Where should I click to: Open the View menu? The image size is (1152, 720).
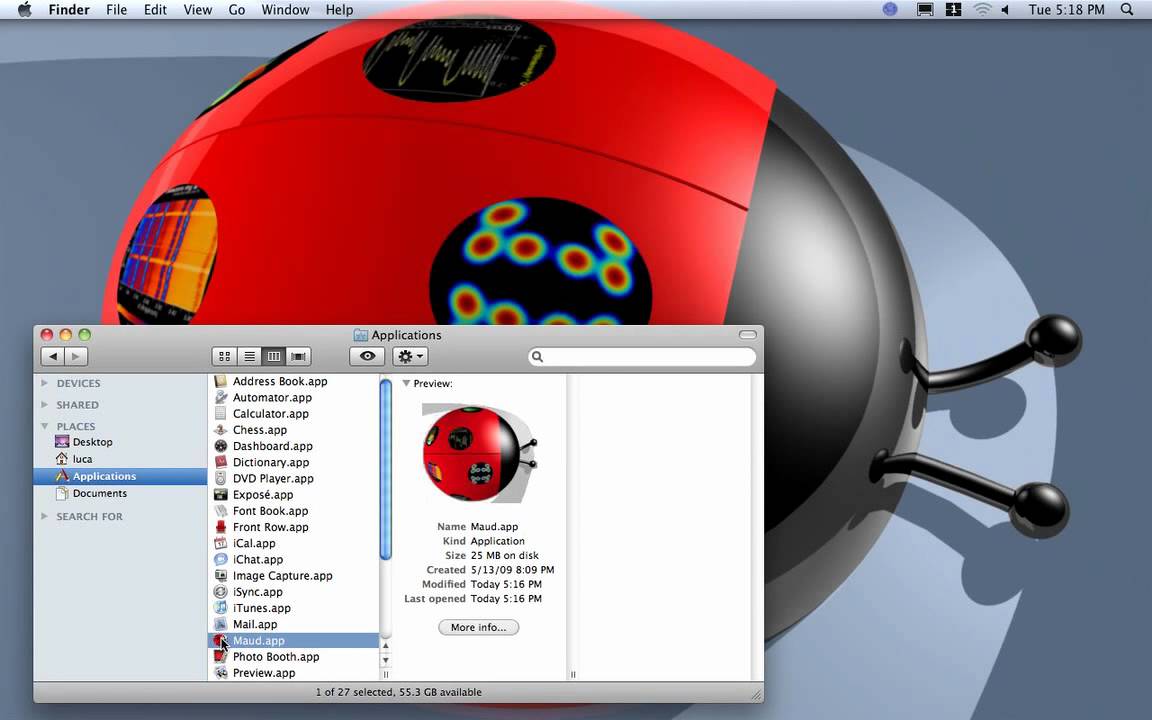point(198,10)
